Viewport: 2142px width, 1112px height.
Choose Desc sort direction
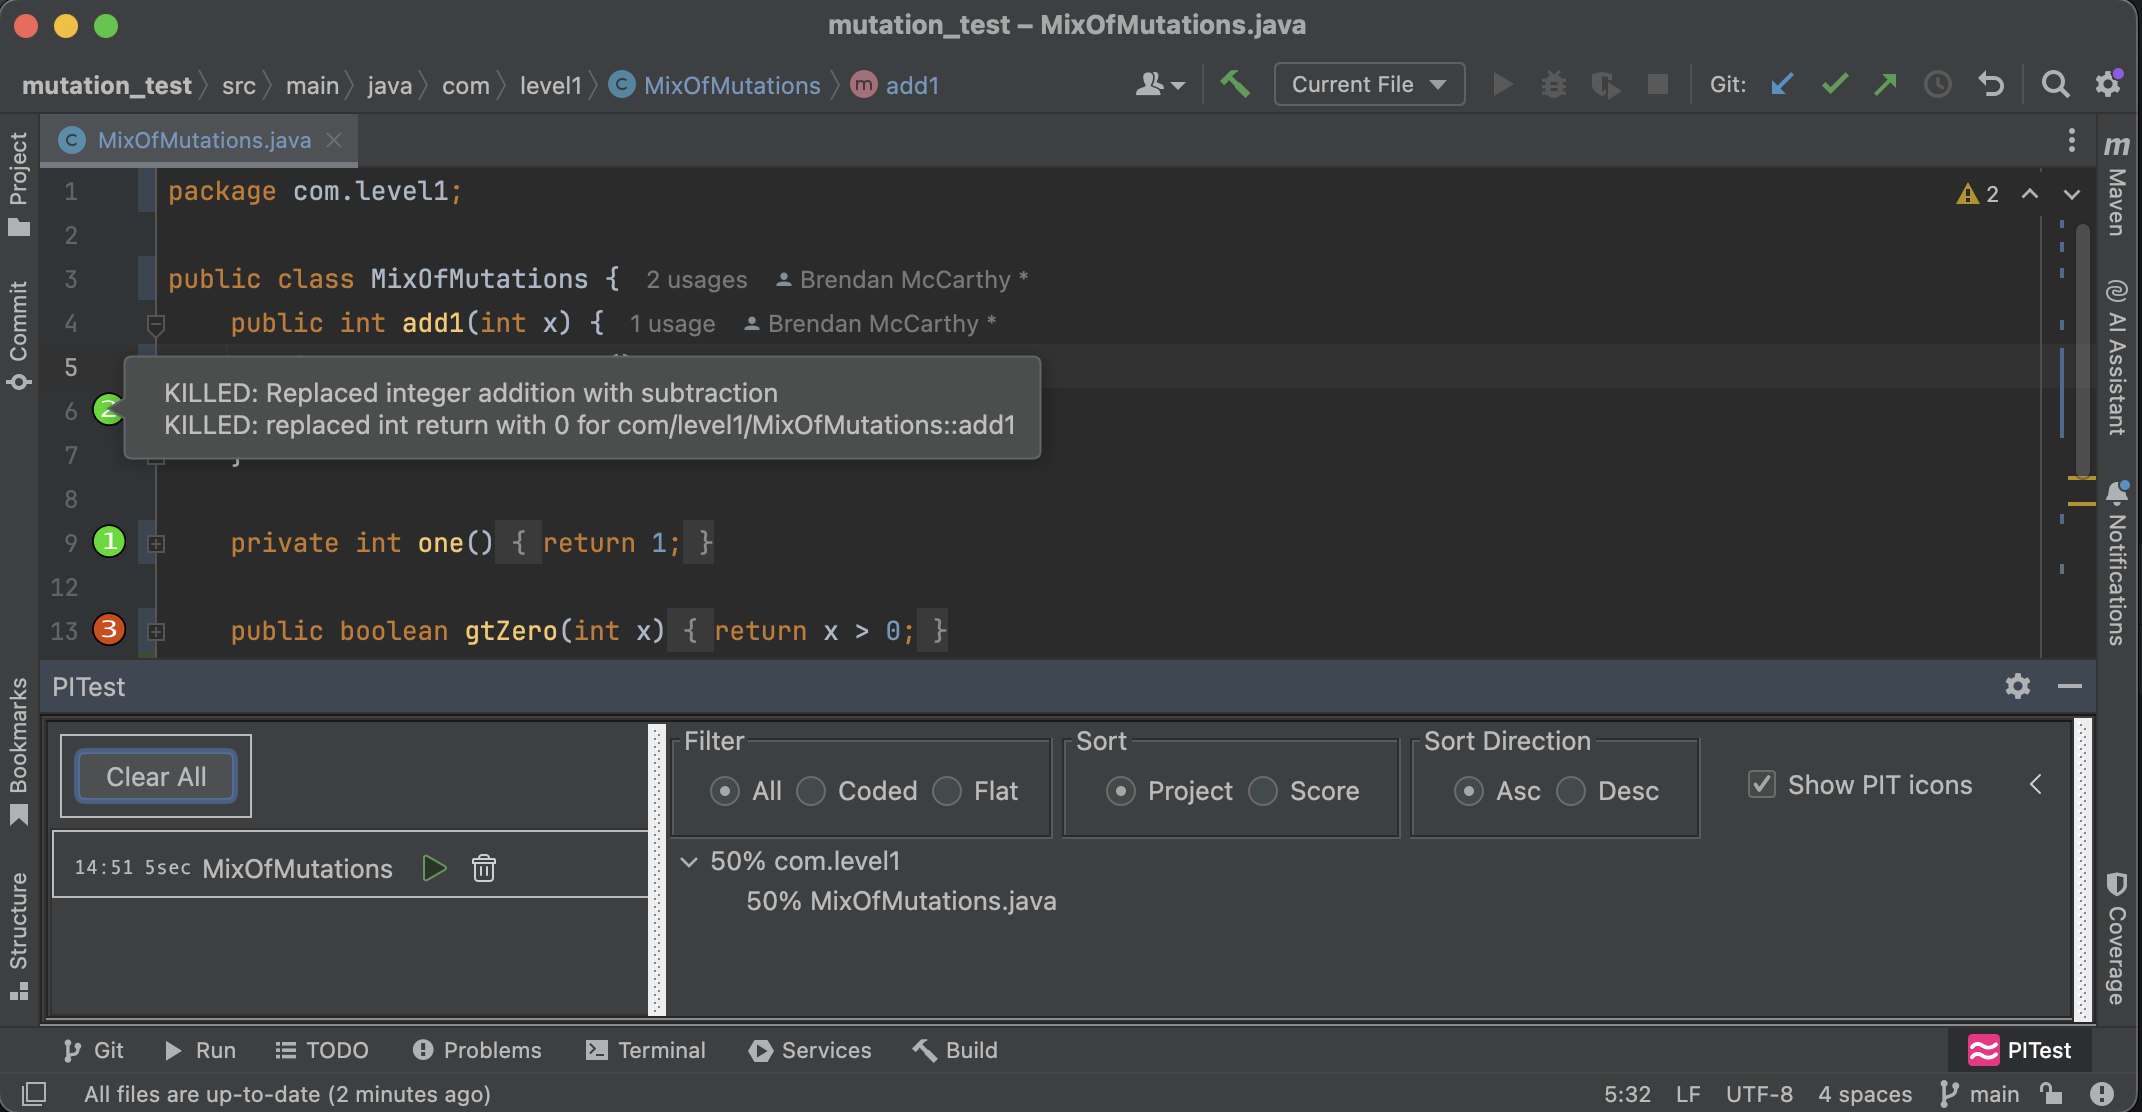pyautogui.click(x=1571, y=791)
